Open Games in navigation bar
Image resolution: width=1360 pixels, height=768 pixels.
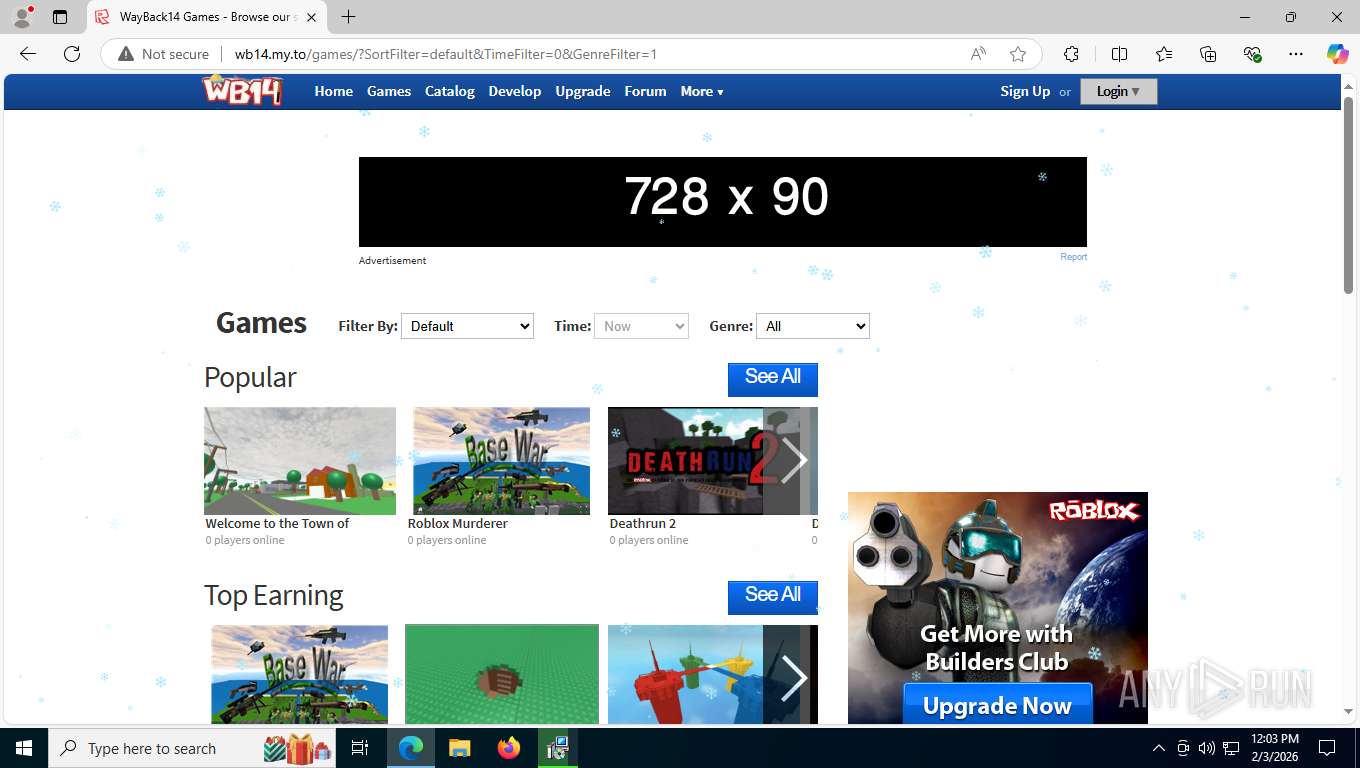click(389, 91)
